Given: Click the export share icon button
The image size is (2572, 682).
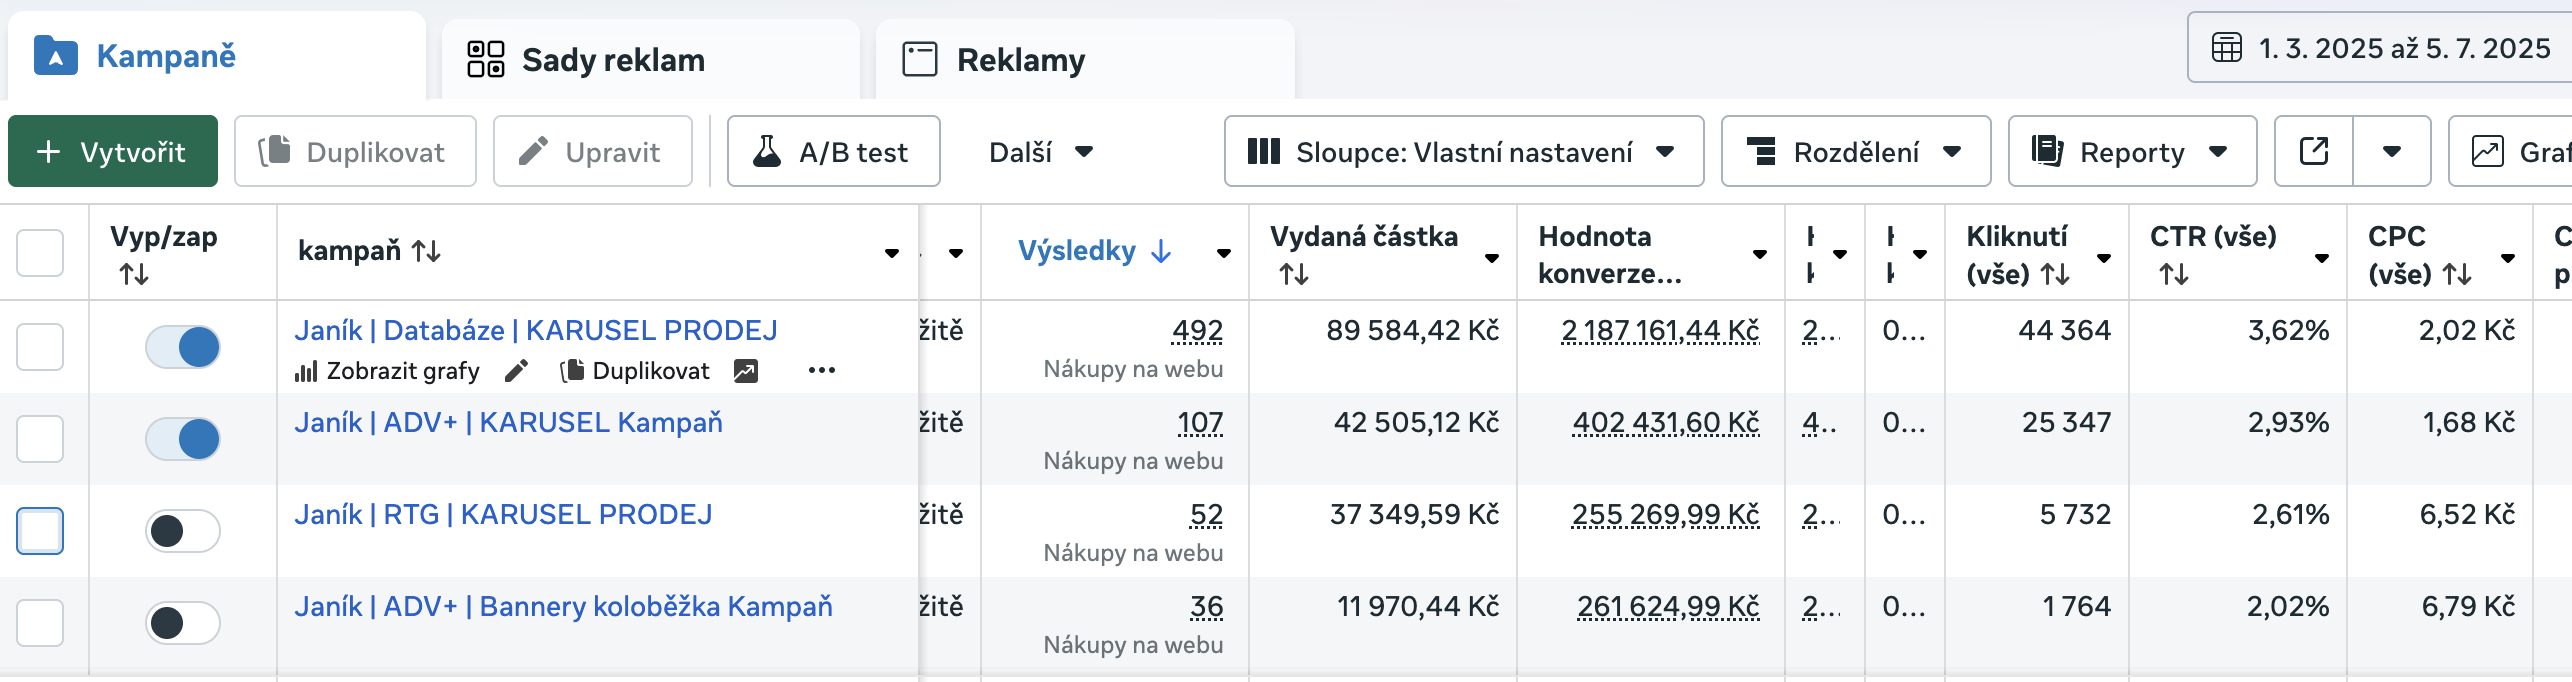Looking at the screenshot, I should click(x=2313, y=152).
